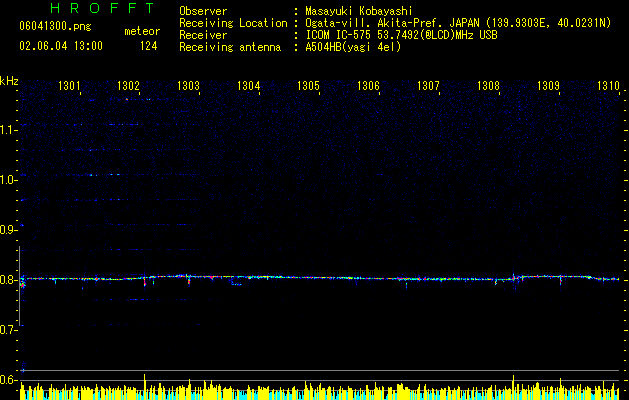Image resolution: width=629 pixels, height=400 pixels.
Task: Click the 1309 time marker
Action: point(548,86)
